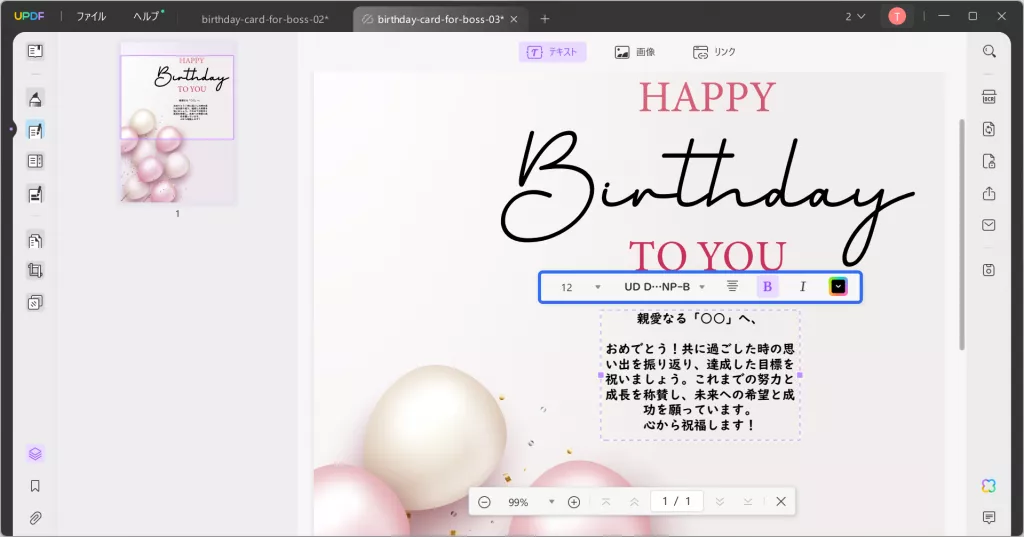This screenshot has height=537, width=1024.
Task: Switch to birthday-card-for-boss-02 tab
Action: coord(264,19)
